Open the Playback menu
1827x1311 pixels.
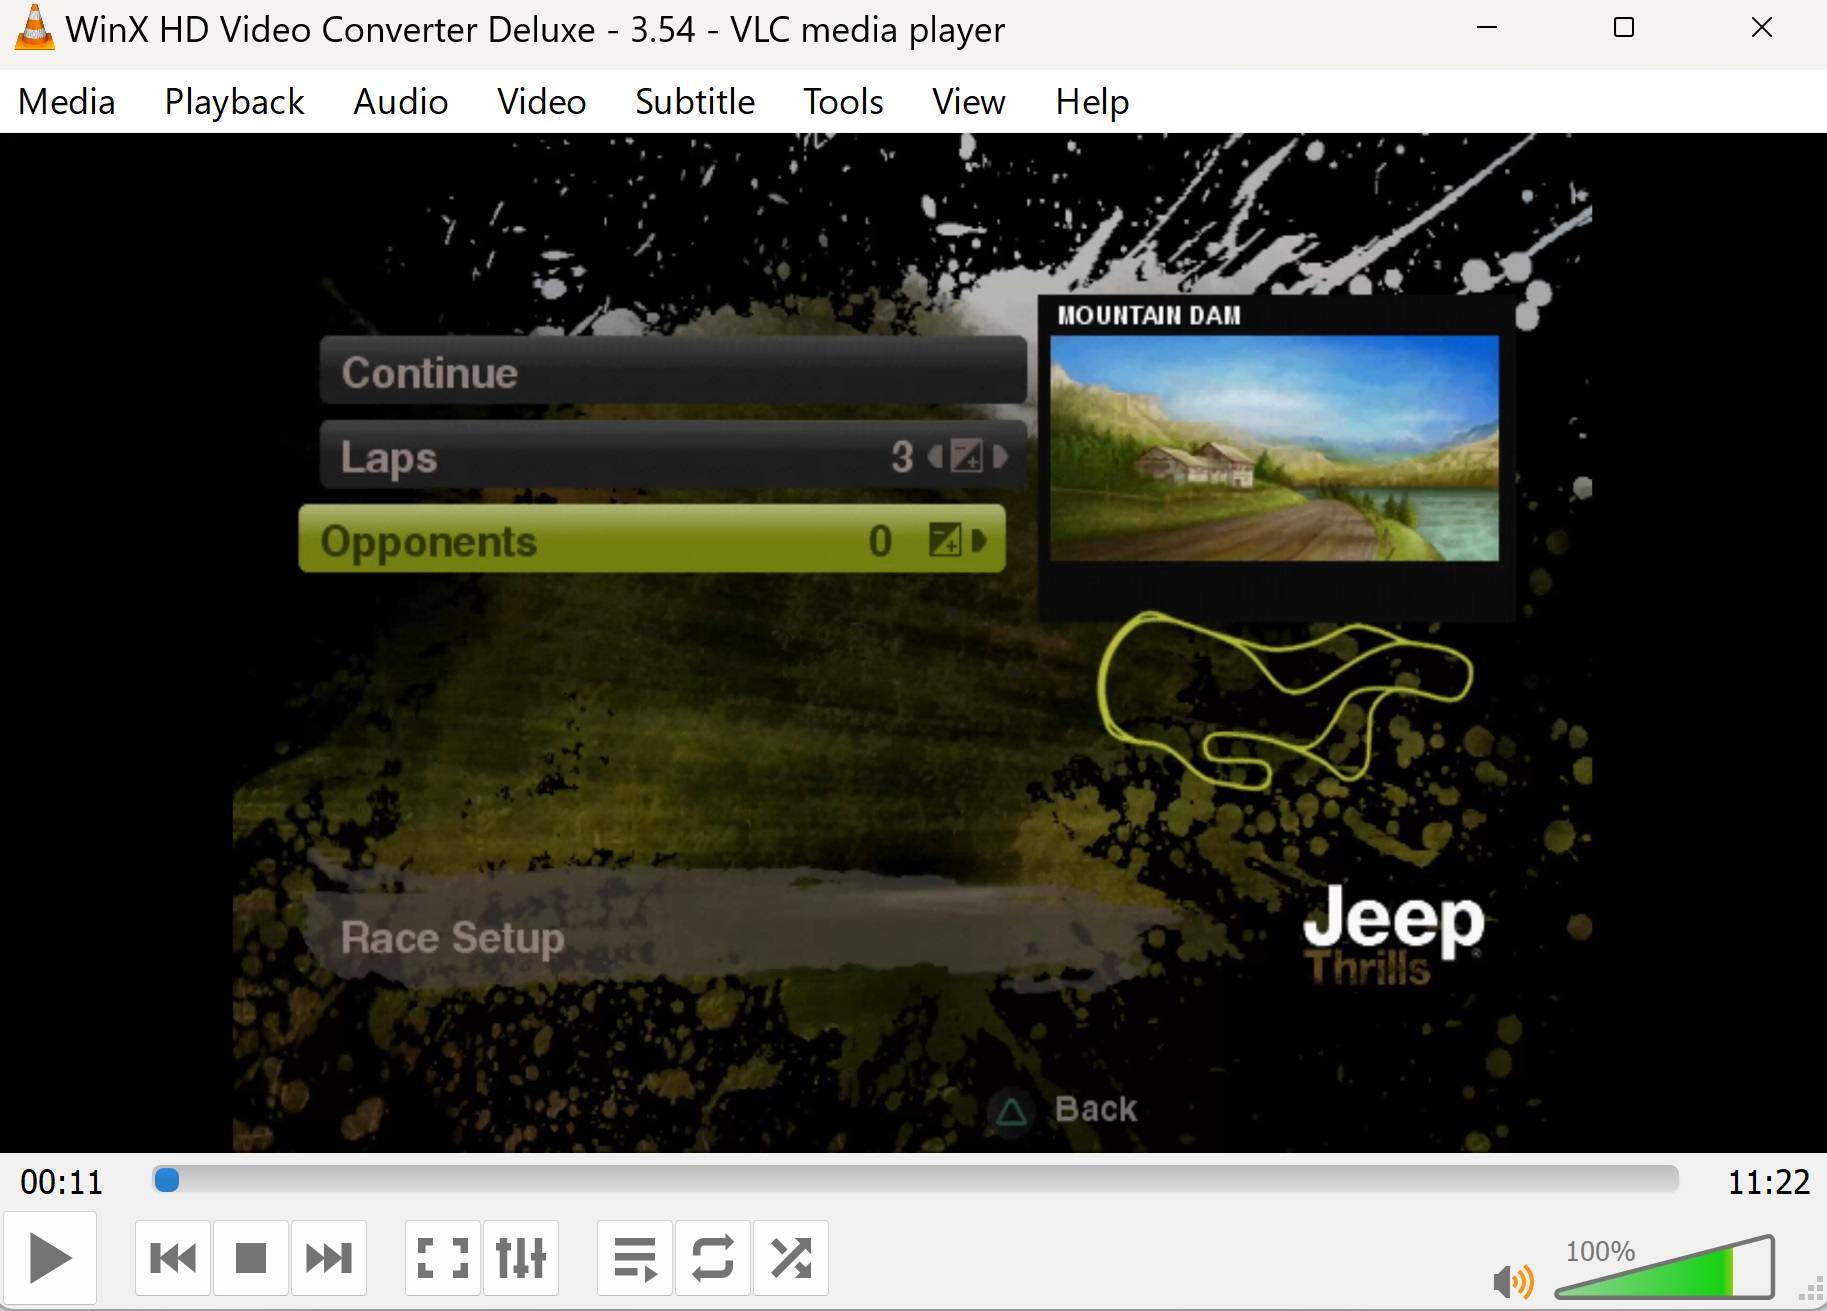click(234, 102)
